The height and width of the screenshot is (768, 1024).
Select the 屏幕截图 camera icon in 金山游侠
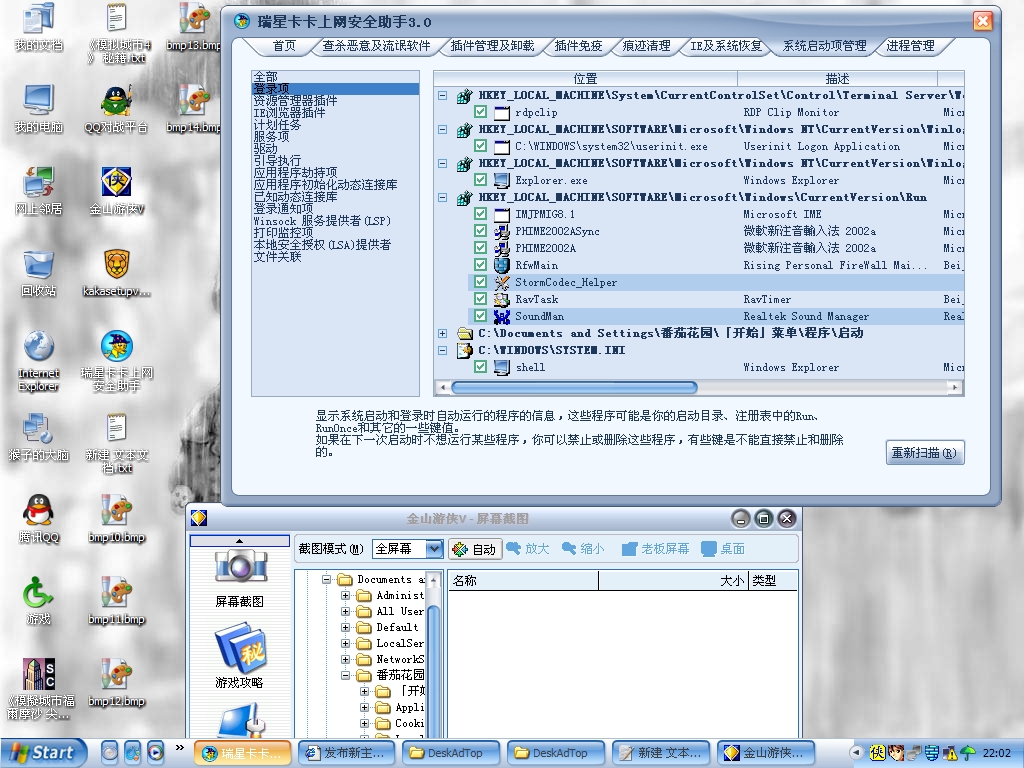pos(240,567)
